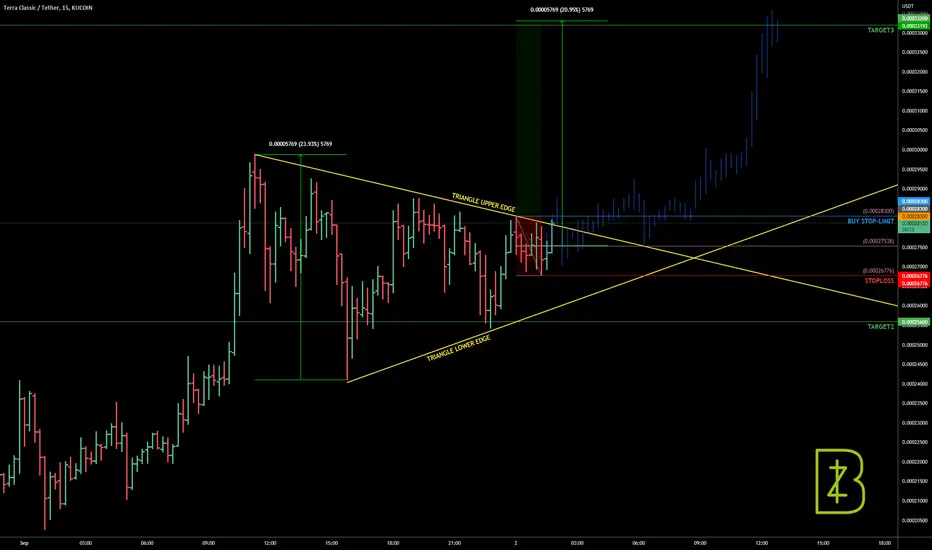Viewport: 932px width, 550px height.
Task: Select the green profit zone of the long position
Action: (x=528, y=119)
